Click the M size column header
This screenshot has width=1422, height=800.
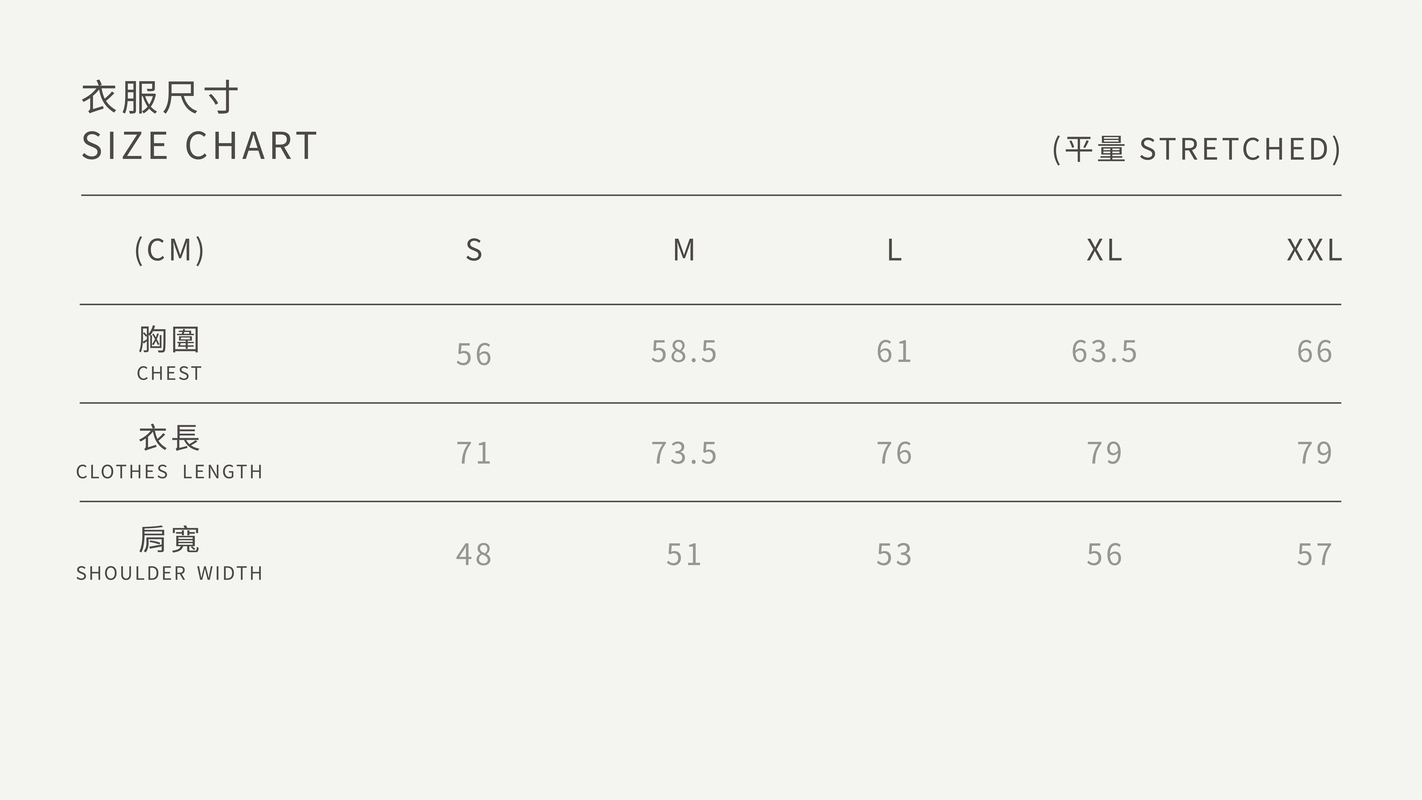pos(684,250)
